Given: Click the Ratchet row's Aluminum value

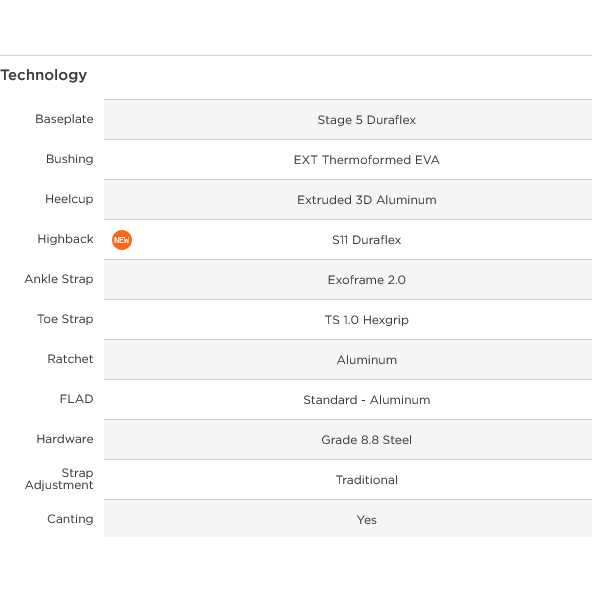Looking at the screenshot, I should (367, 360).
